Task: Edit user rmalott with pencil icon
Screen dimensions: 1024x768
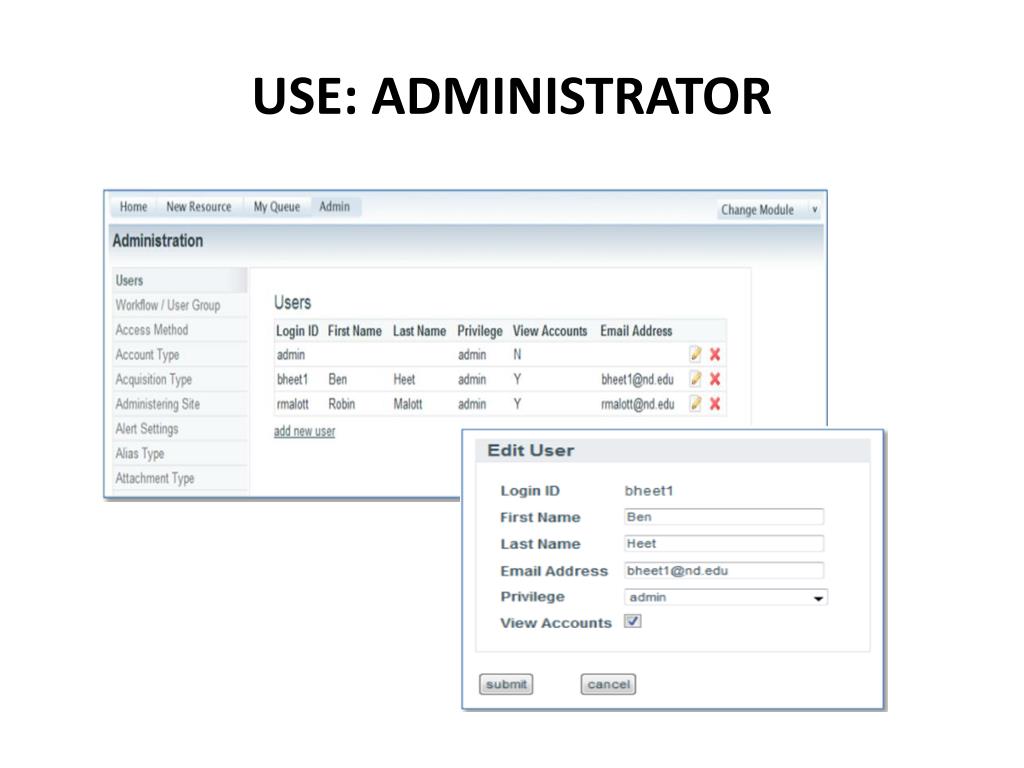Action: point(696,404)
